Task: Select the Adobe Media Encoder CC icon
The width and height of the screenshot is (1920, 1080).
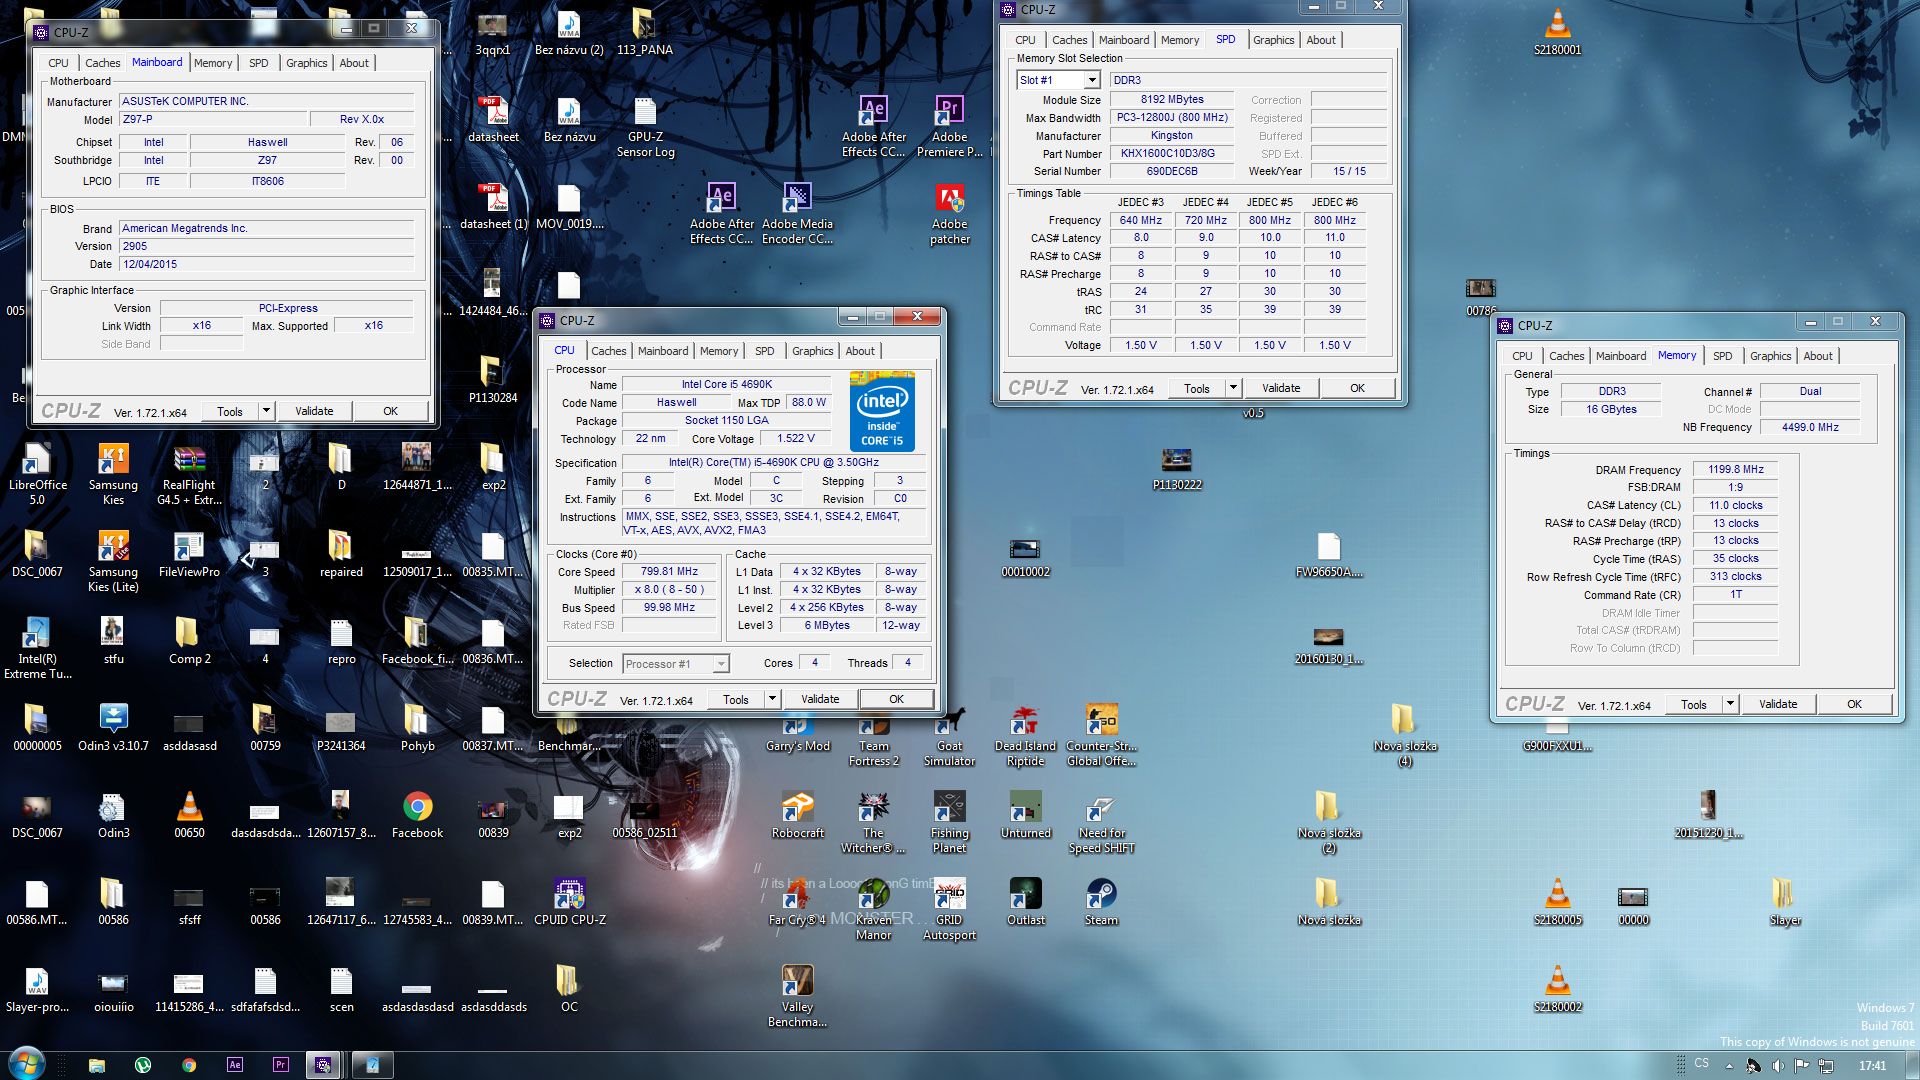Action: click(797, 214)
